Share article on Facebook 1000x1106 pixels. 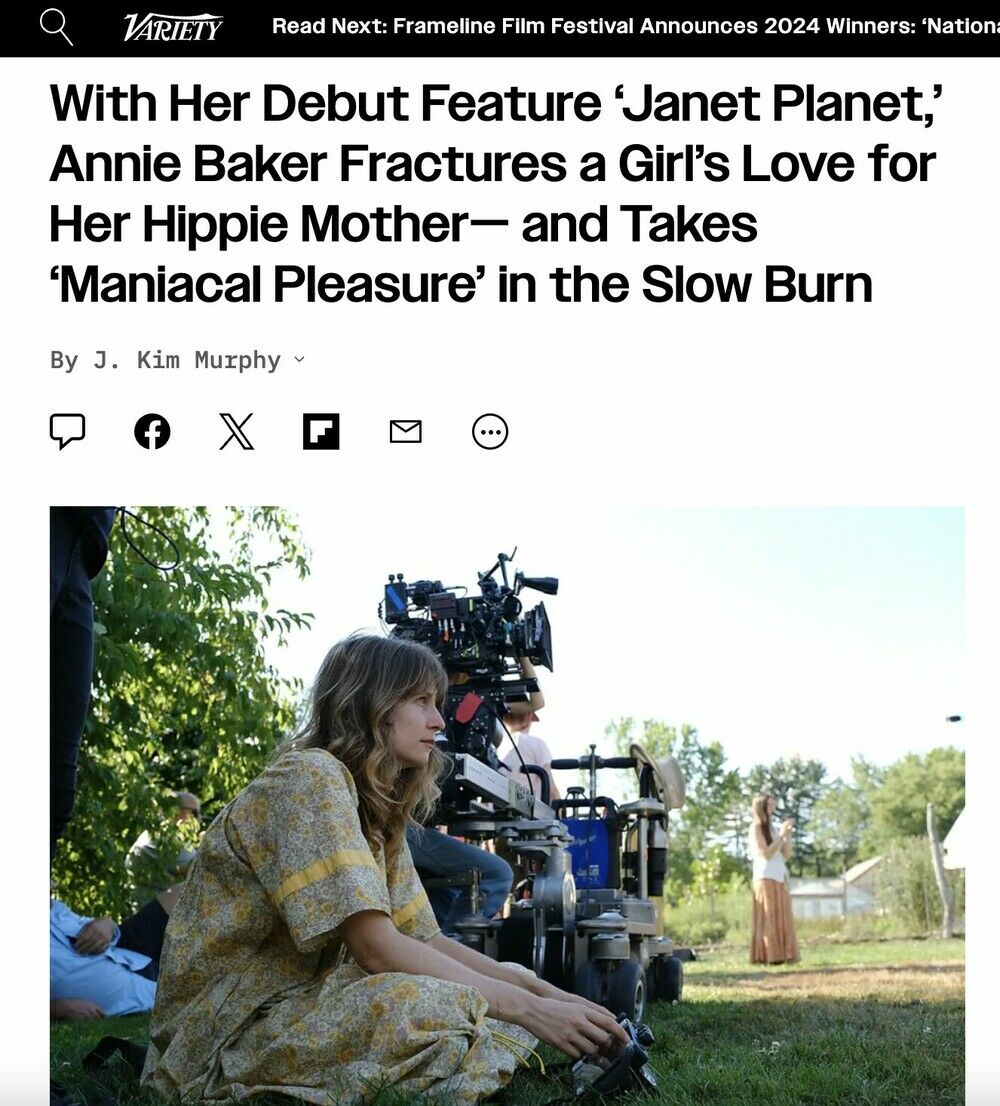click(152, 431)
